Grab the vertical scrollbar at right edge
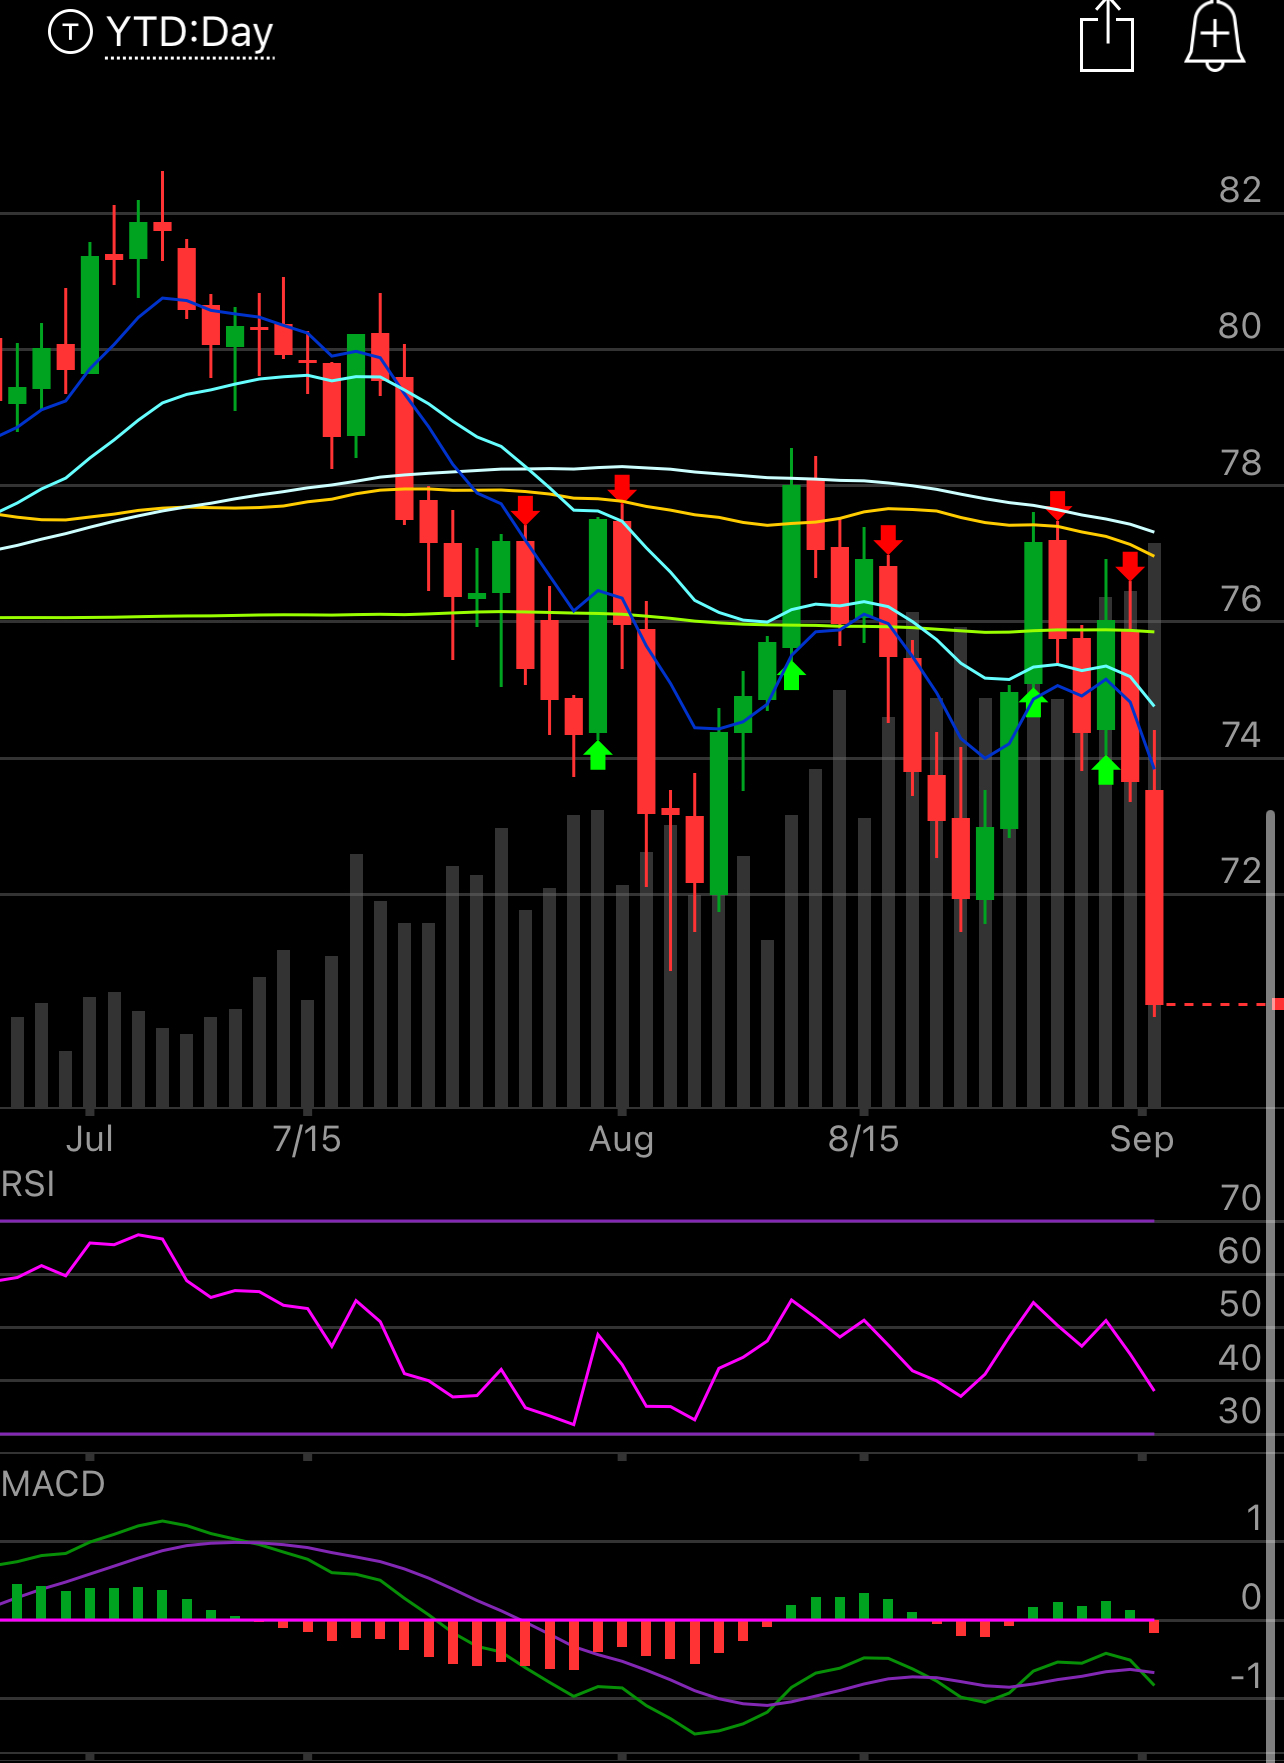Viewport: 1284px width, 1763px height. click(1271, 1286)
